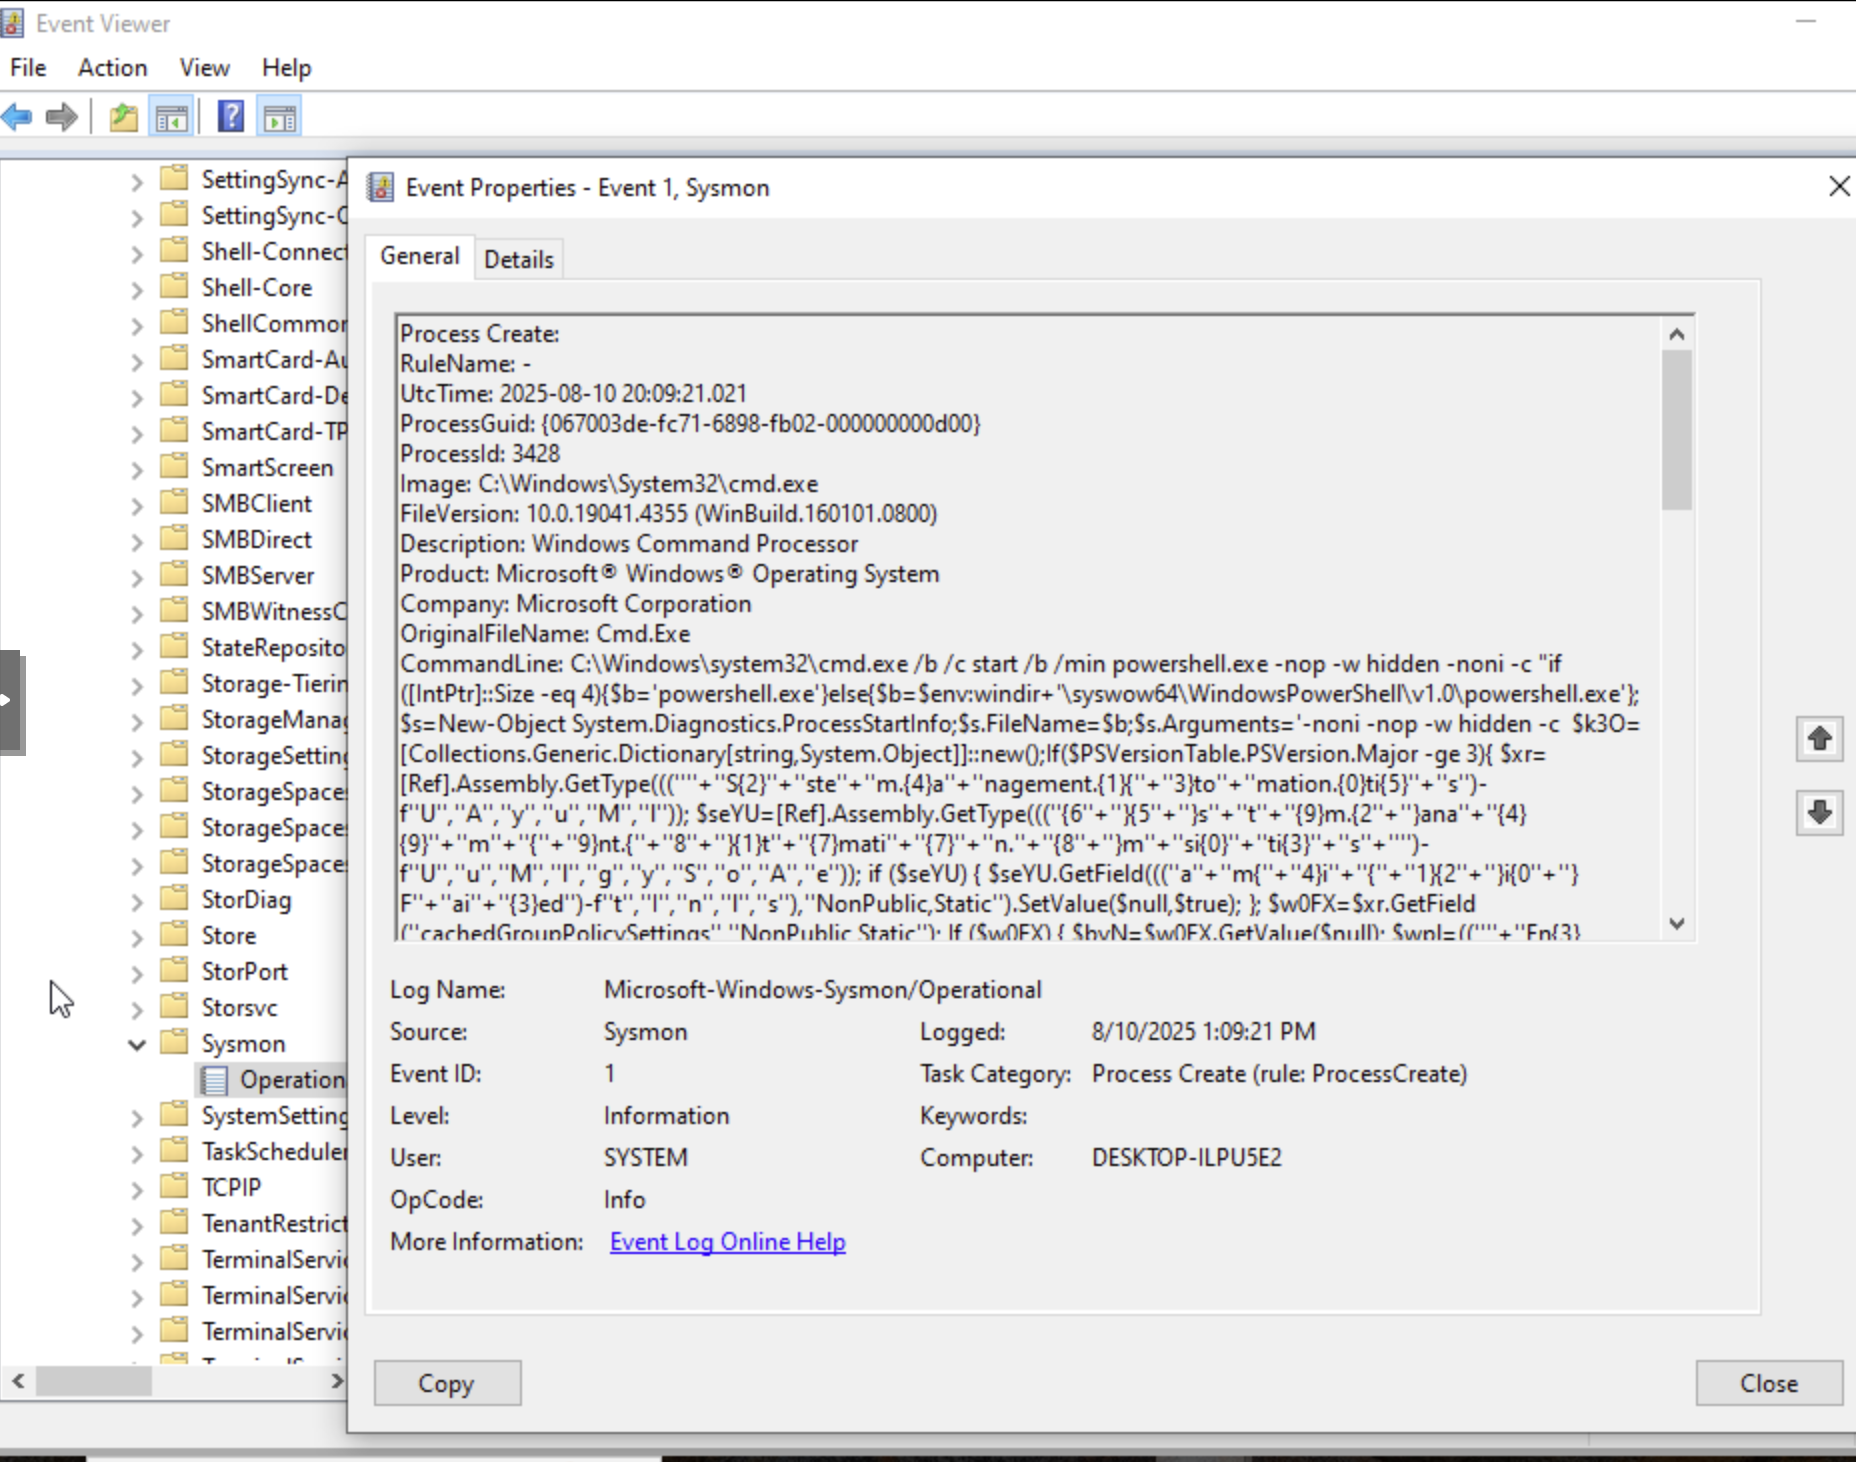Viewport: 1856px width, 1462px height.
Task: Expand the Storsvc tree node
Action: tap(137, 1009)
